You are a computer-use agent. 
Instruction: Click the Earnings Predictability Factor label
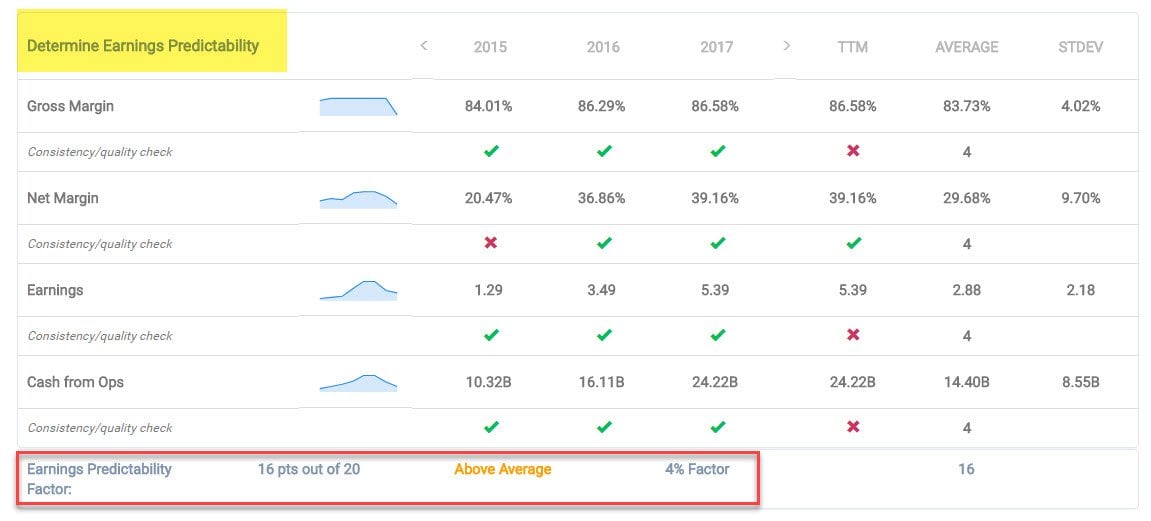[x=99, y=478]
